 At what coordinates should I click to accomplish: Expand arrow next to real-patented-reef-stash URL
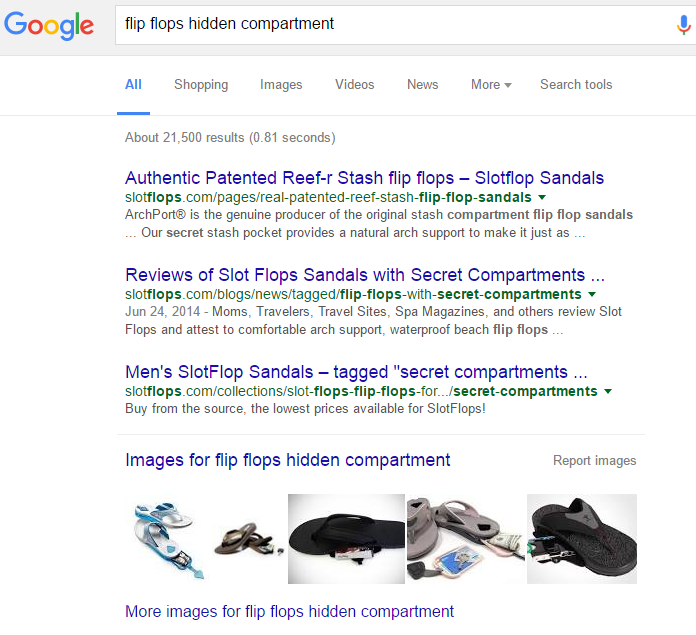(x=542, y=197)
